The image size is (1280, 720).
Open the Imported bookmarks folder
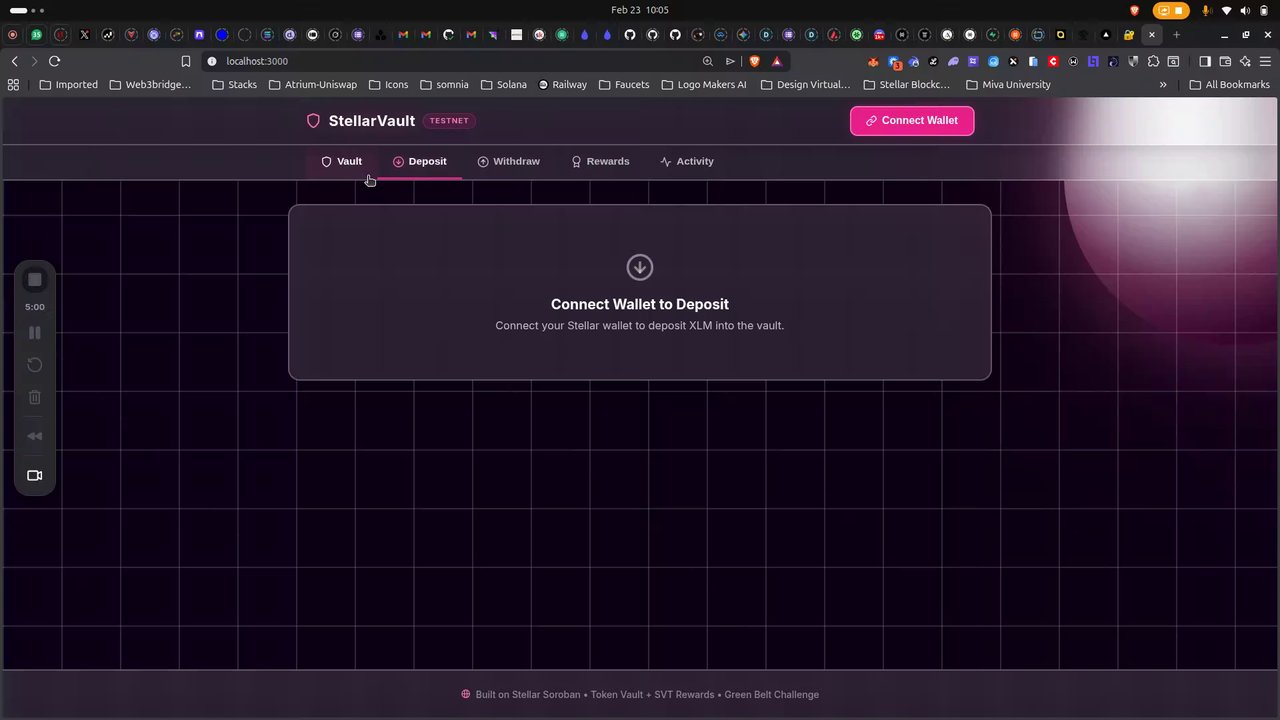tap(68, 85)
